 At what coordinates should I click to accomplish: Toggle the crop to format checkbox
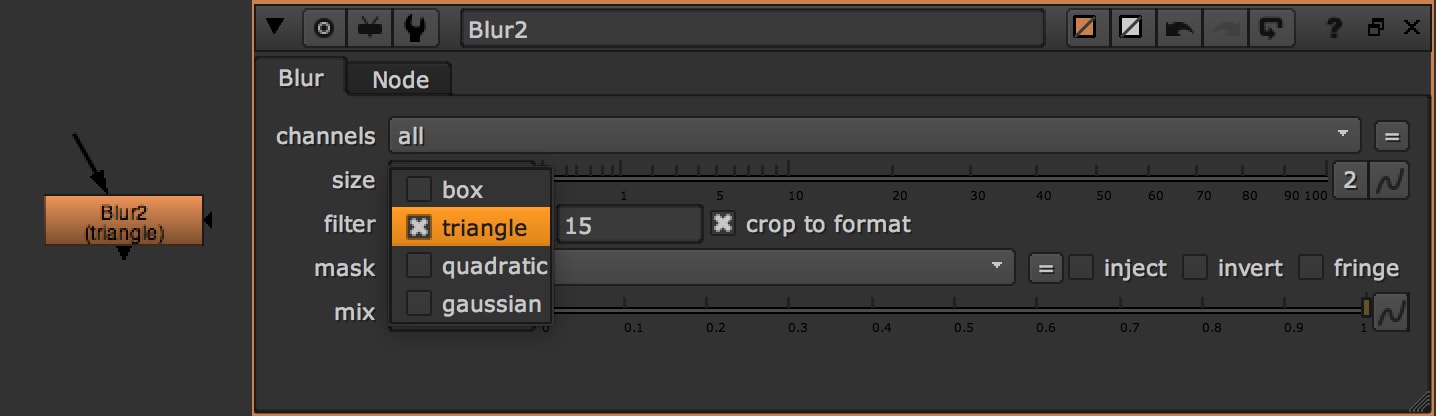click(x=722, y=224)
